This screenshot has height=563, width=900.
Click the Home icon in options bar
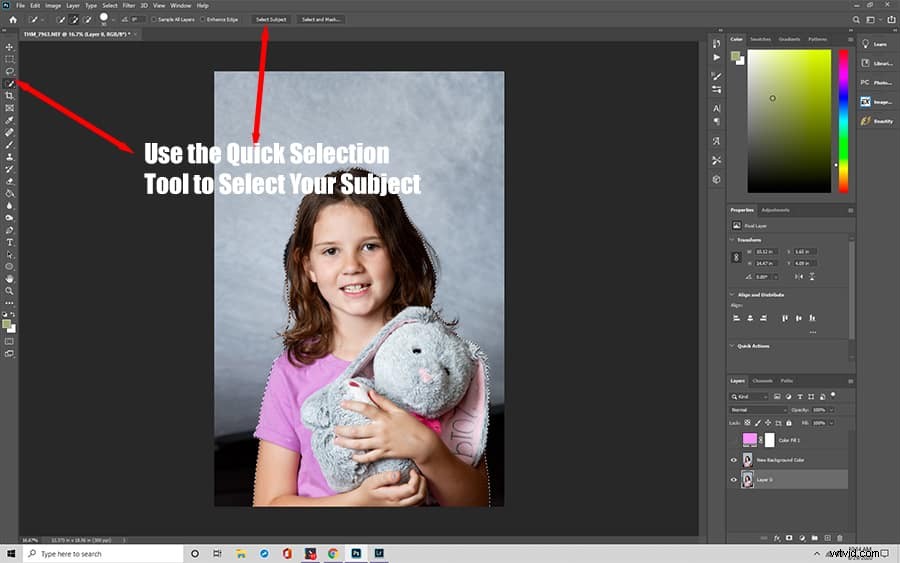[13, 20]
